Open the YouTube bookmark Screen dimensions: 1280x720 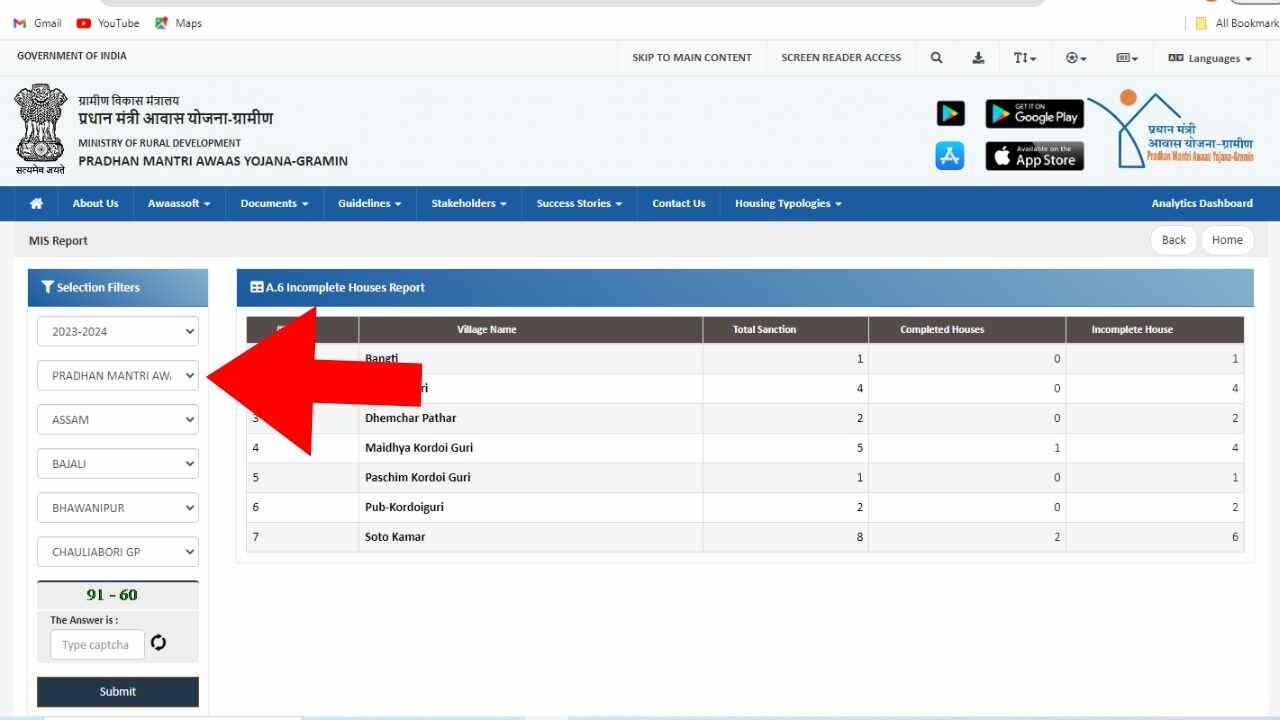[108, 23]
